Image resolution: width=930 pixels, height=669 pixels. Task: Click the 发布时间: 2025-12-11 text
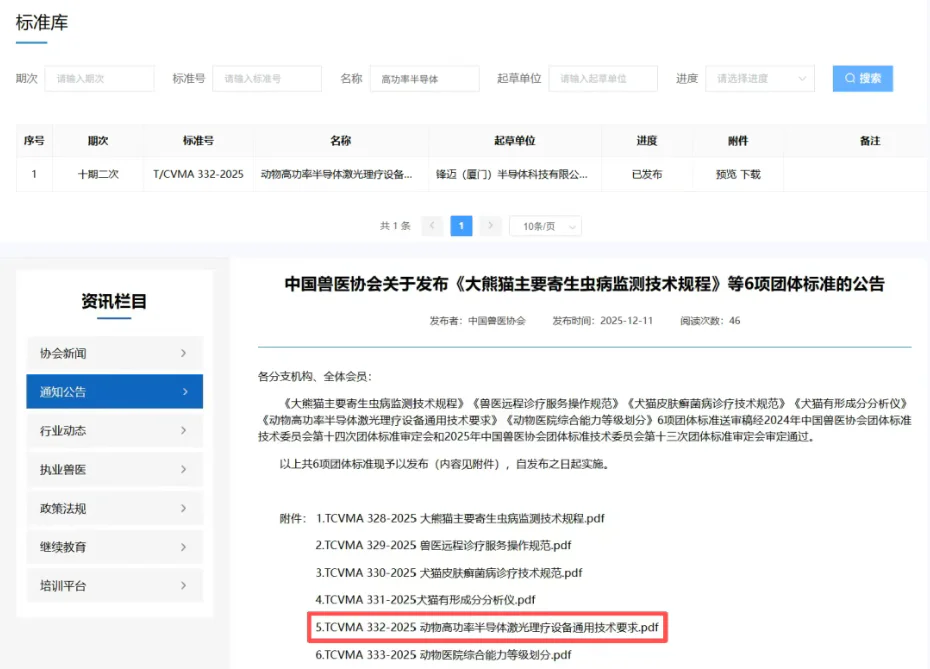pos(603,321)
